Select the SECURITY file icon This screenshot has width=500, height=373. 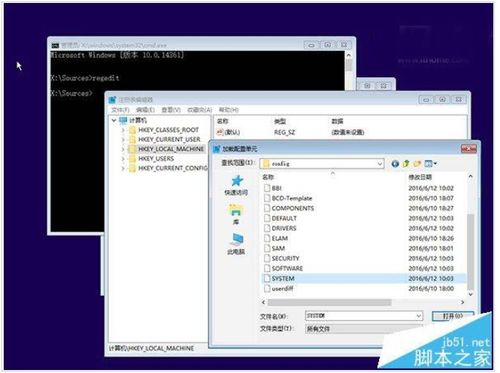pos(267,258)
